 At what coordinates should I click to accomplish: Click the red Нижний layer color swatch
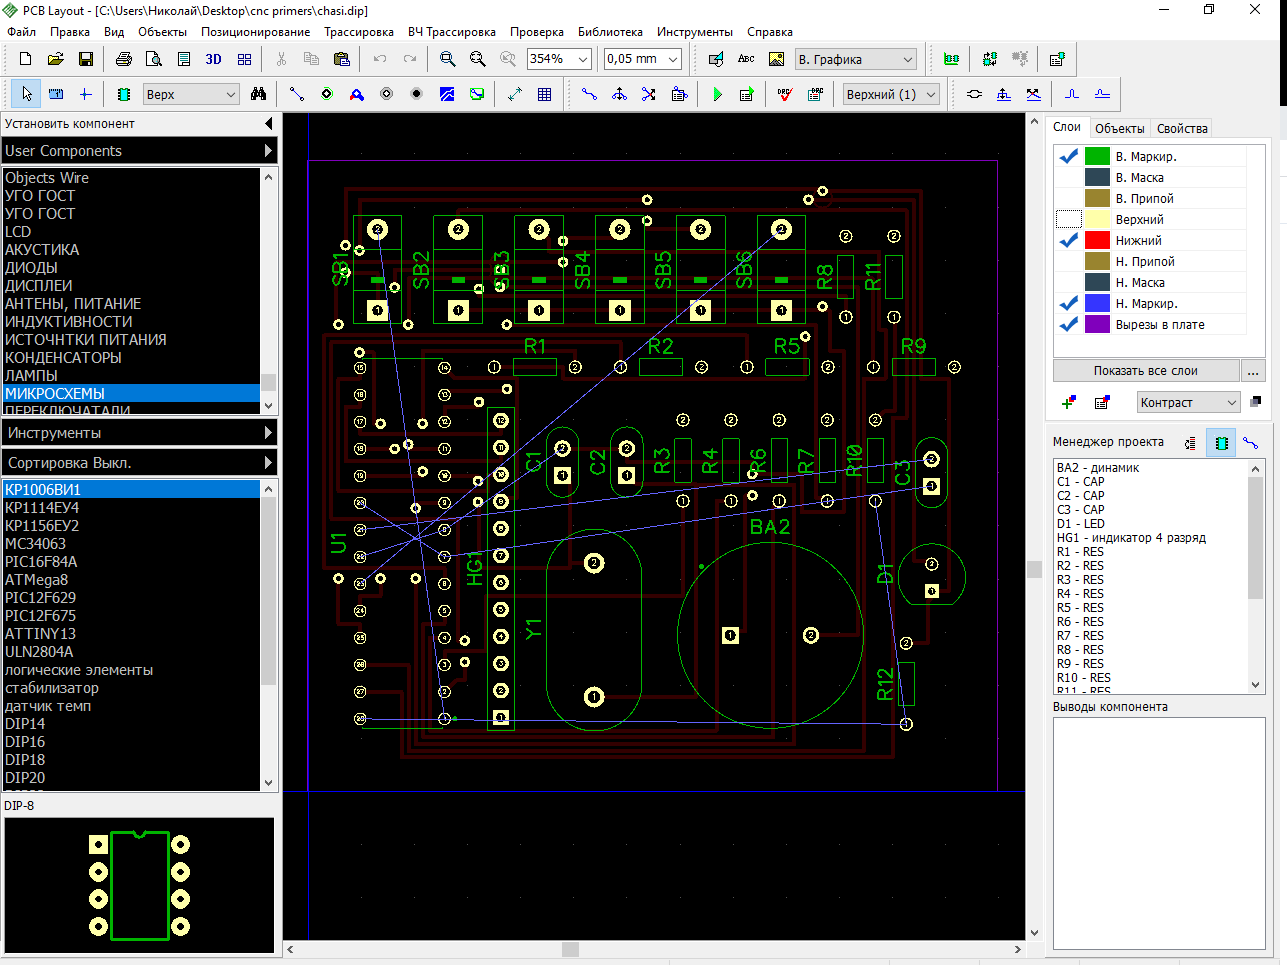click(1097, 241)
